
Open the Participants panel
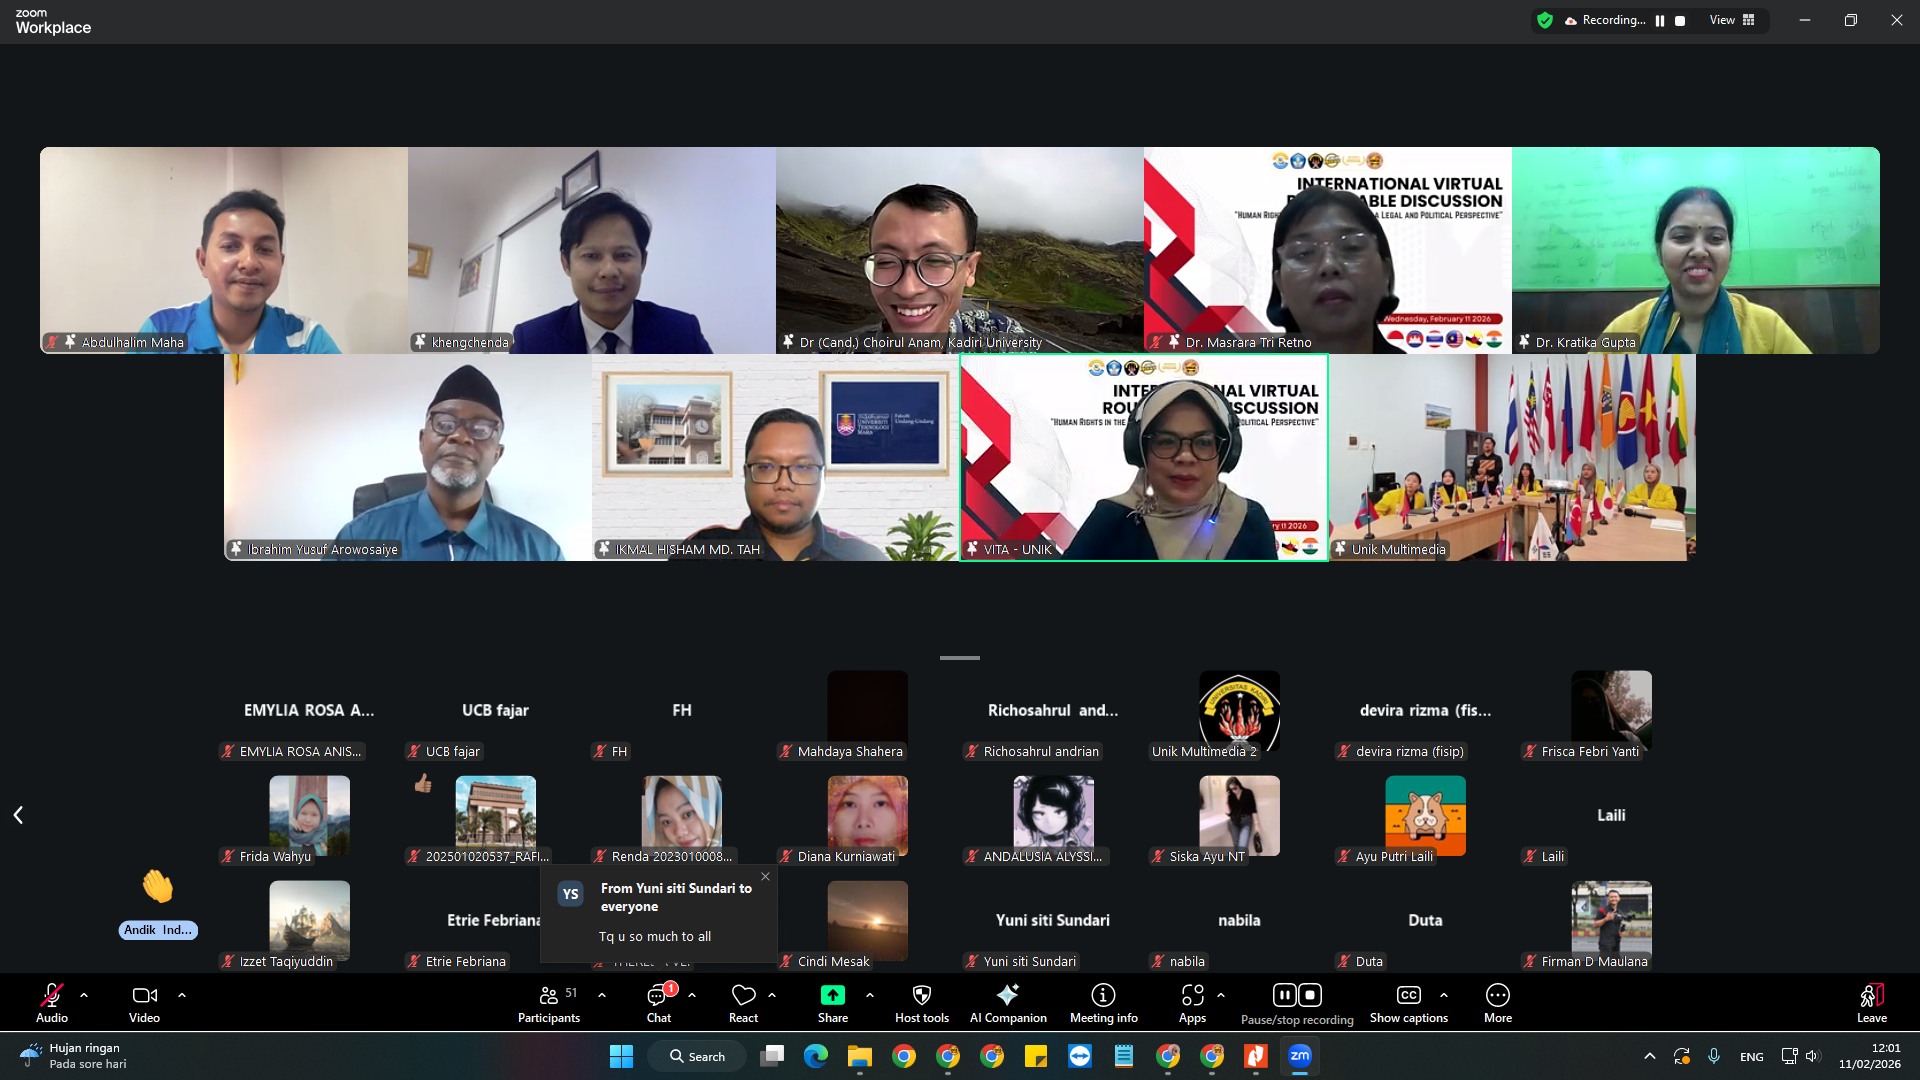pos(548,1003)
